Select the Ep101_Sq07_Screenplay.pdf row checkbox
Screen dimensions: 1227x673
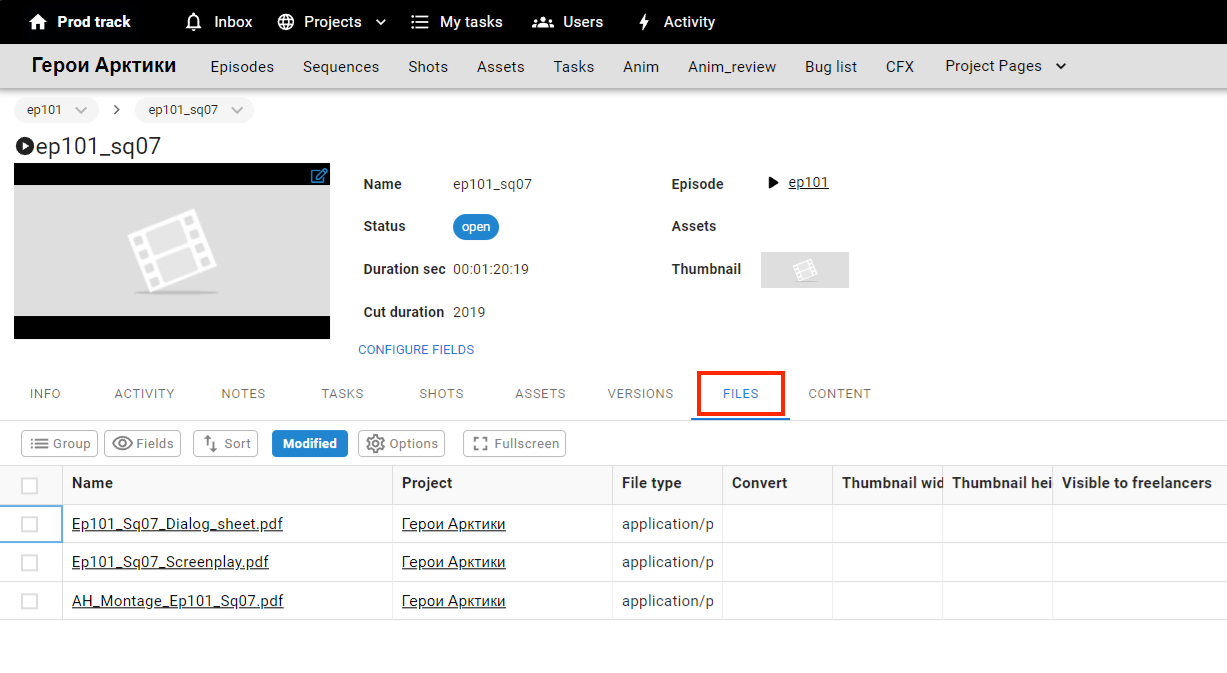coord(30,563)
